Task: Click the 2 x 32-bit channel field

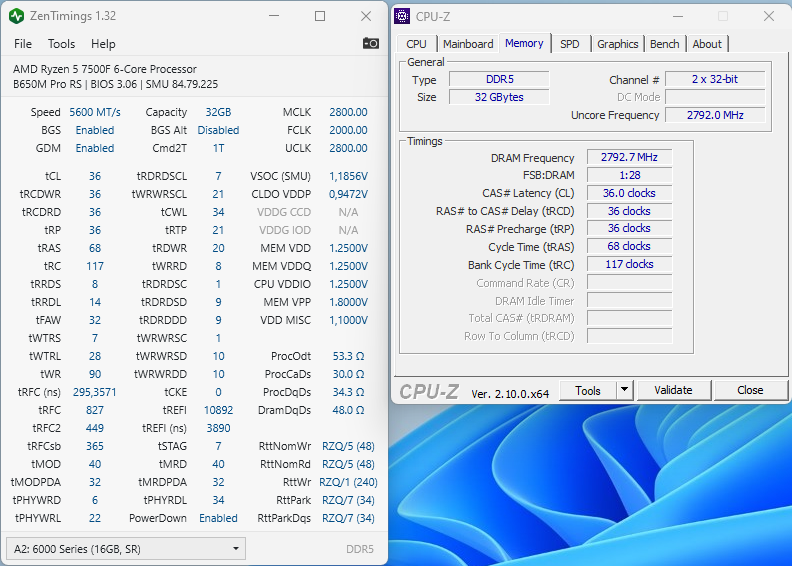Action: click(715, 79)
